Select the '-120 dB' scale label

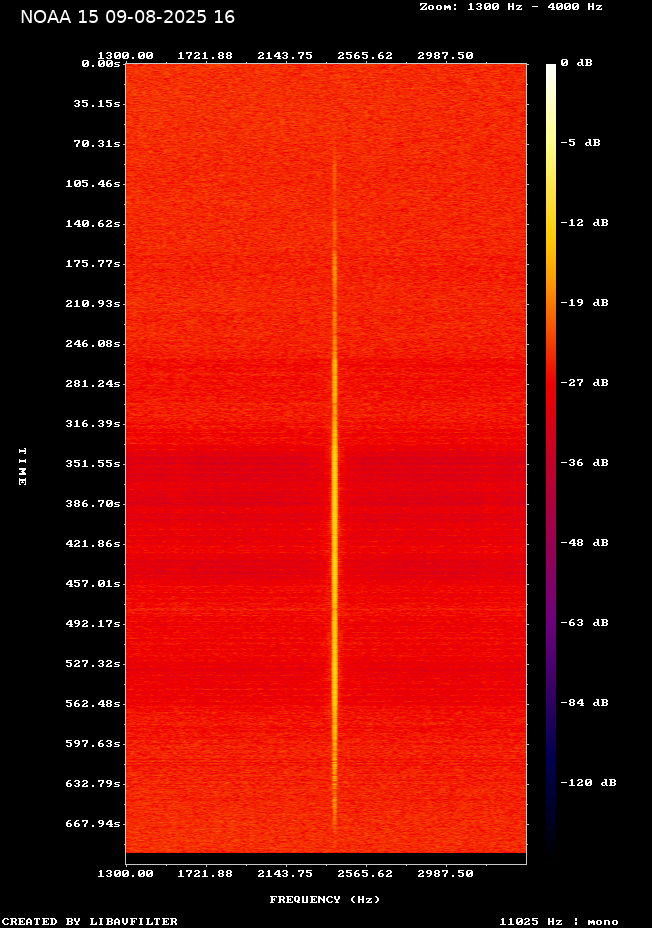(x=589, y=782)
